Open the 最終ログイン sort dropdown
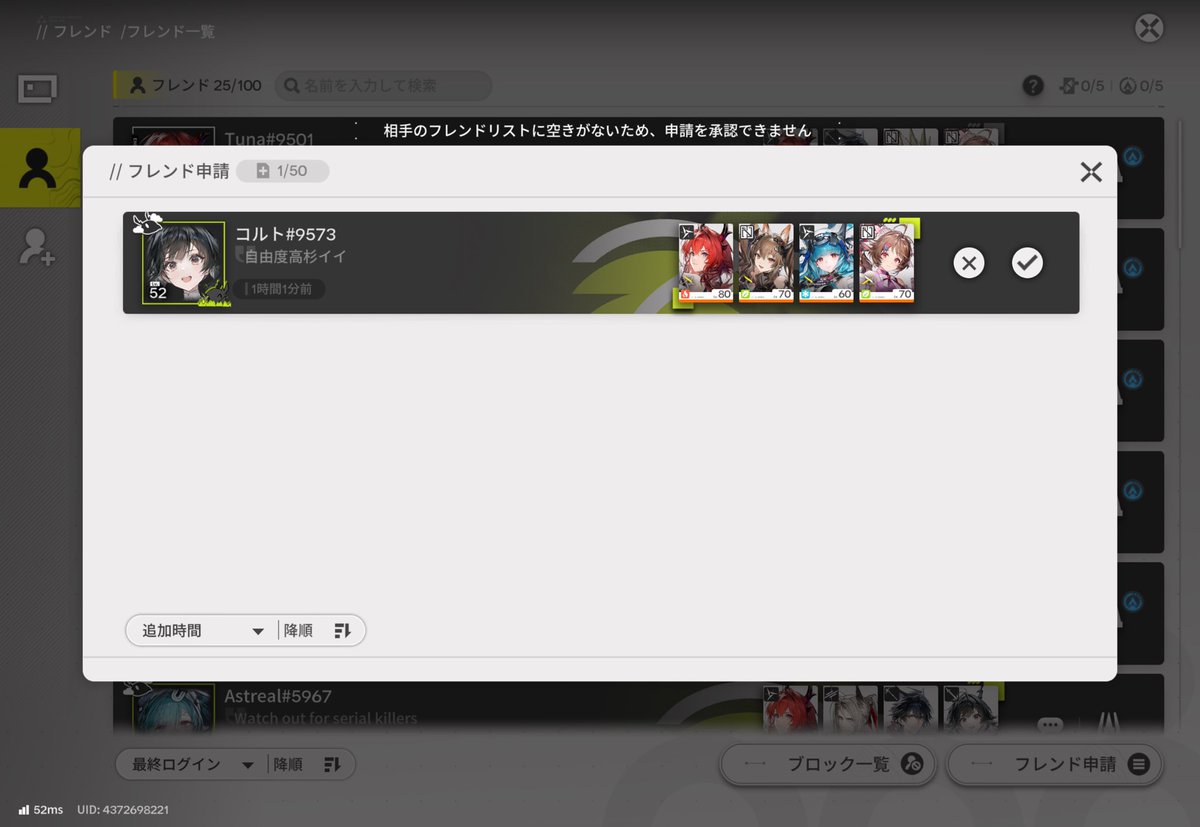Image resolution: width=1200 pixels, height=827 pixels. coord(191,764)
